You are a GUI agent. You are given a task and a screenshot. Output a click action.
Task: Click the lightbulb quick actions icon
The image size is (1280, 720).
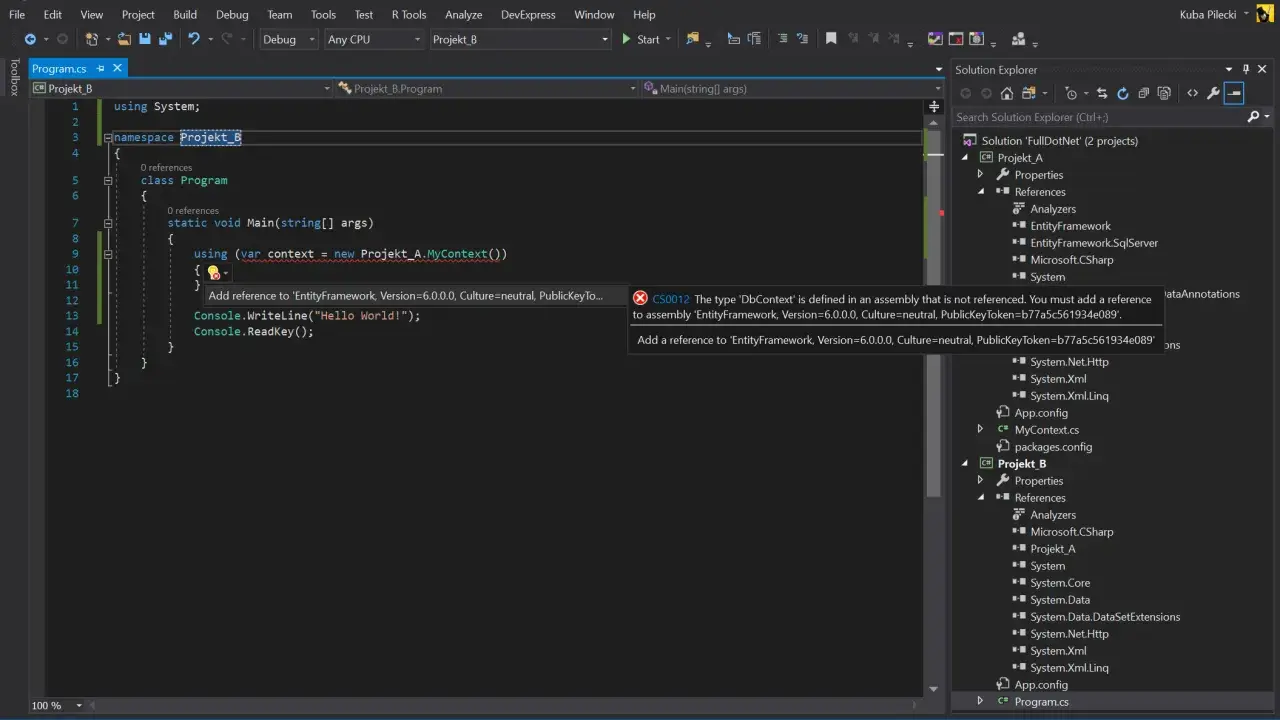click(213, 272)
